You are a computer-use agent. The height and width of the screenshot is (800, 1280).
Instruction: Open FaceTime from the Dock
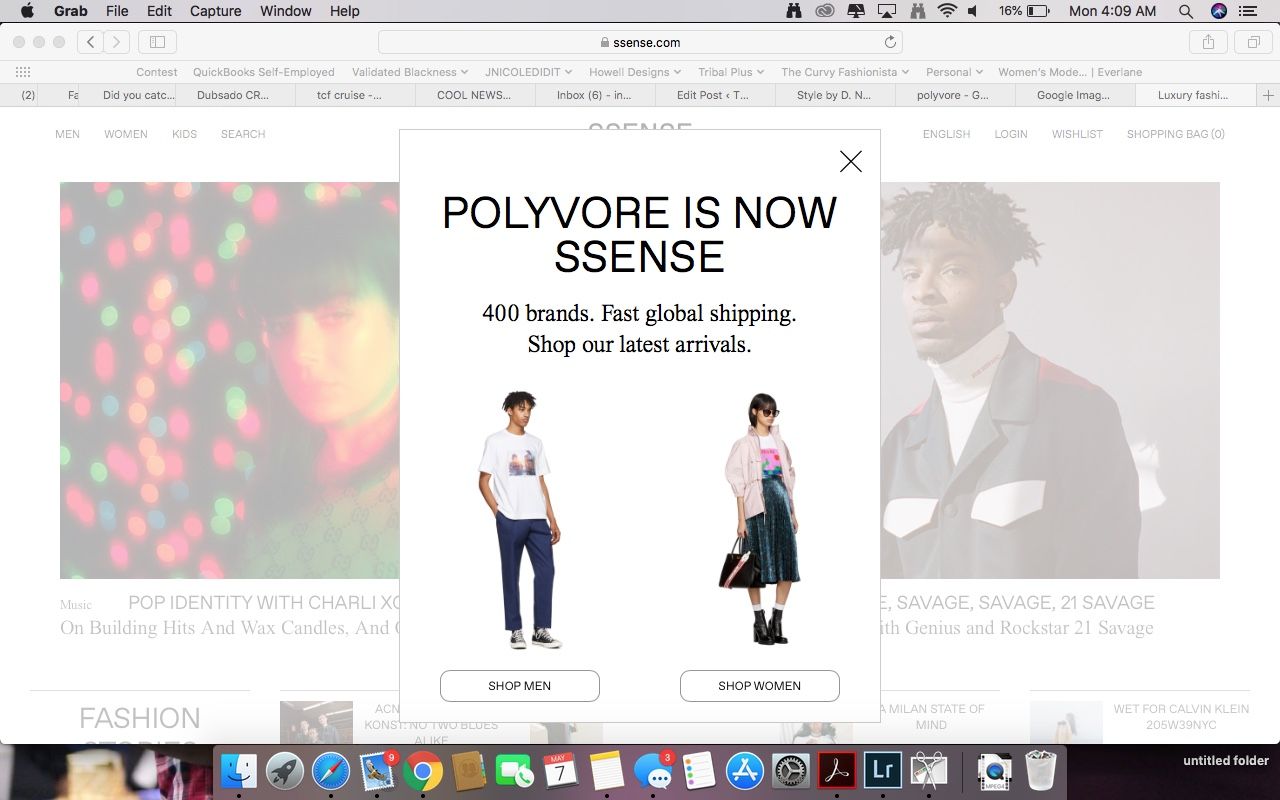click(x=515, y=771)
